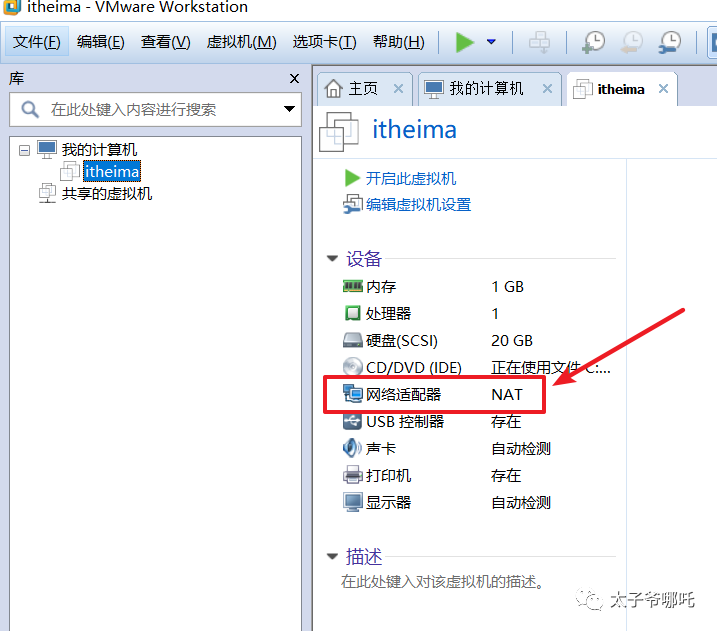Open the 文件(F) menu
The width and height of the screenshot is (717, 631).
coord(37,42)
